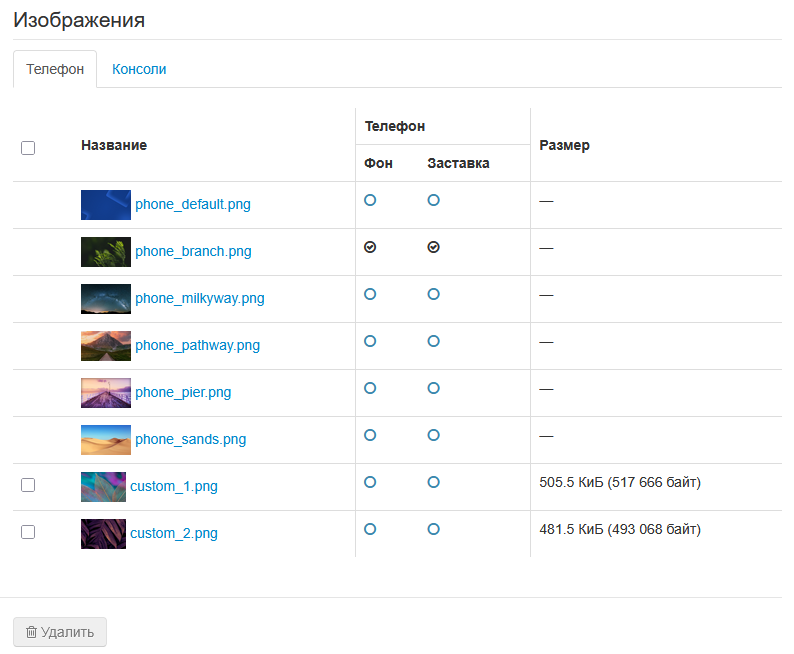The width and height of the screenshot is (794, 654).
Task: Toggle the select-all checkbox in header
Action: coord(28,148)
